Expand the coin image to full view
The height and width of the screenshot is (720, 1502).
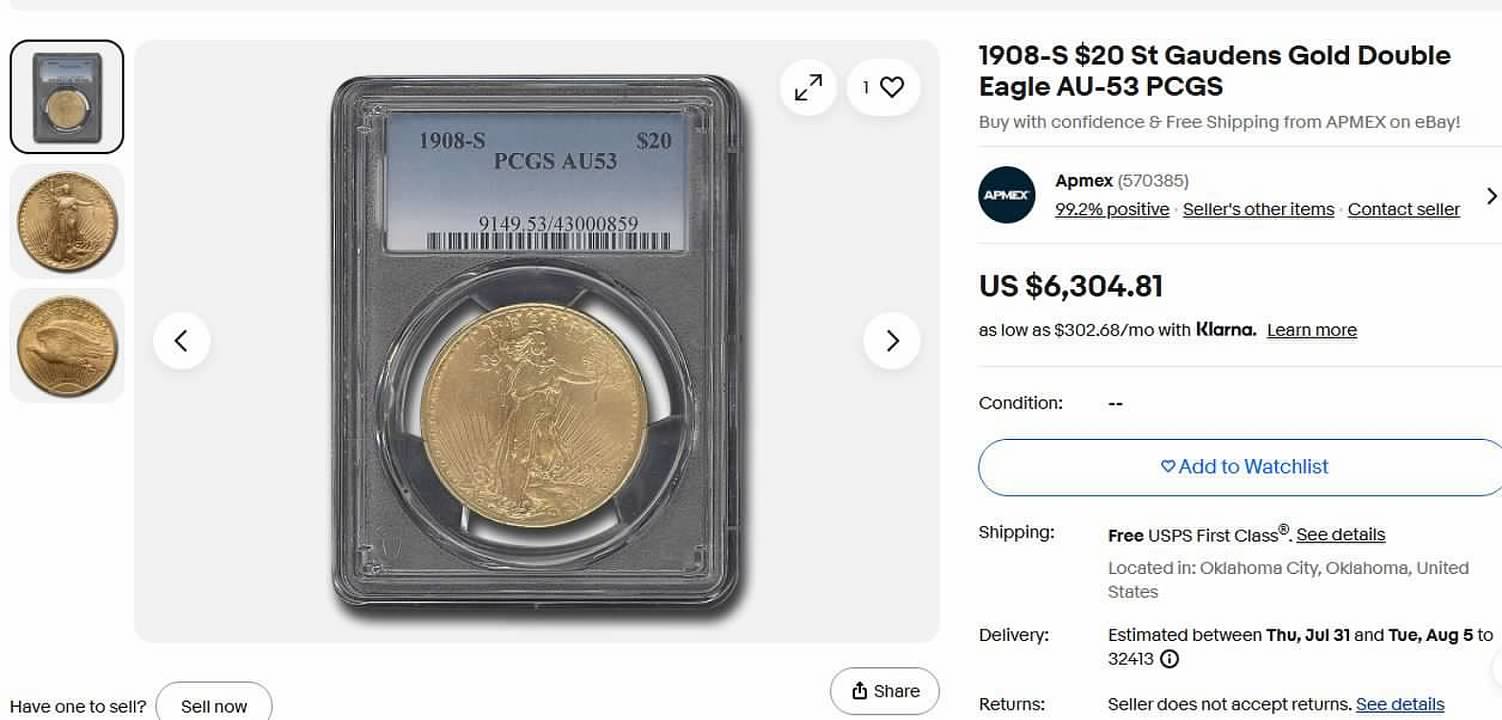coord(808,88)
